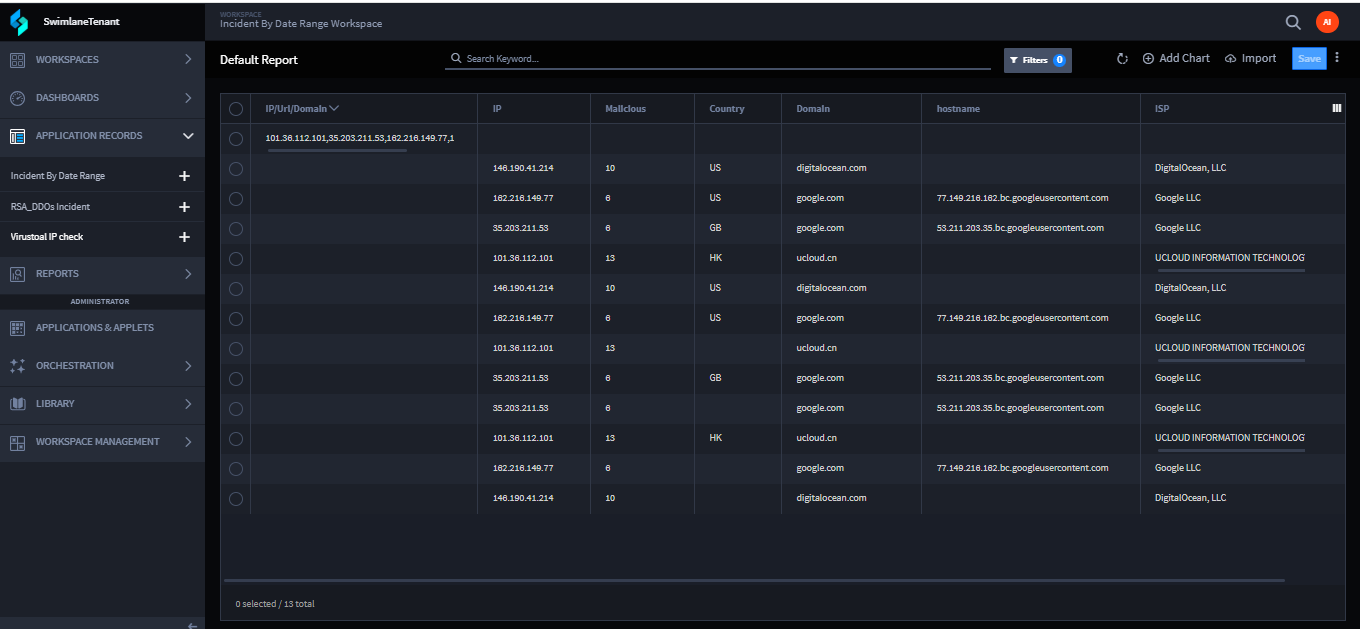Add new RSA_DDOs Incident record
The image size is (1360, 629).
(184, 207)
